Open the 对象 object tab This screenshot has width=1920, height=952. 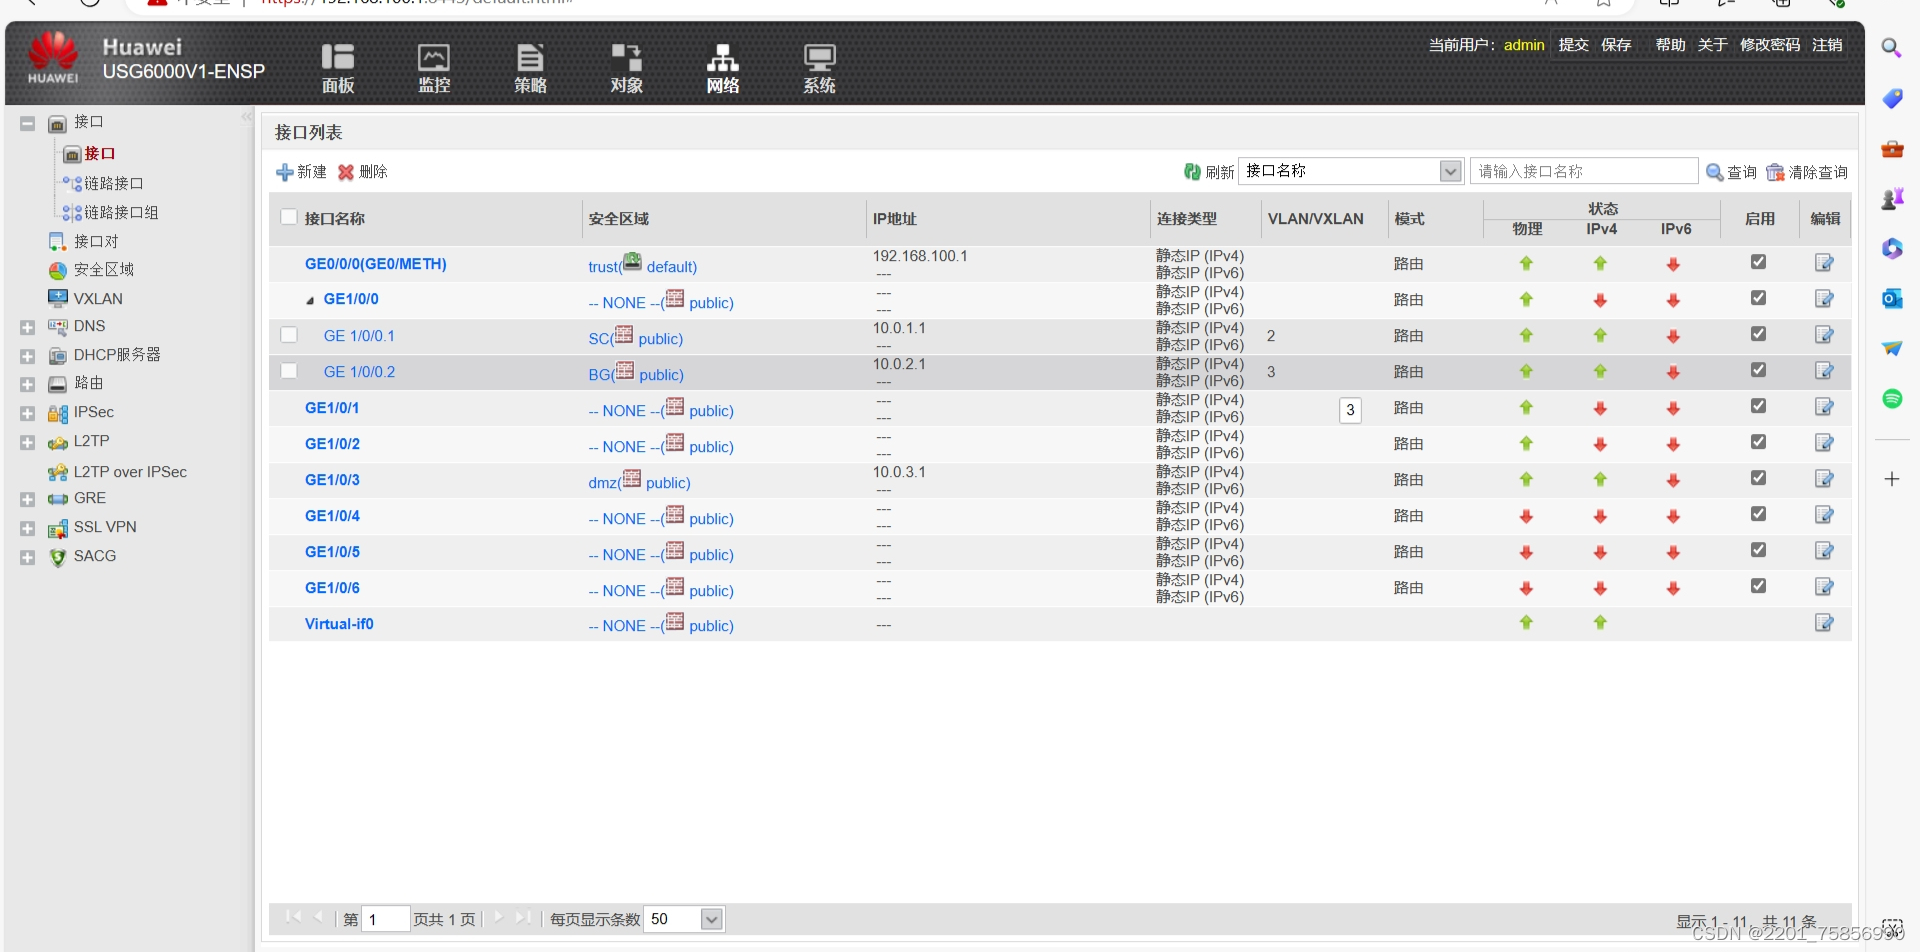627,68
